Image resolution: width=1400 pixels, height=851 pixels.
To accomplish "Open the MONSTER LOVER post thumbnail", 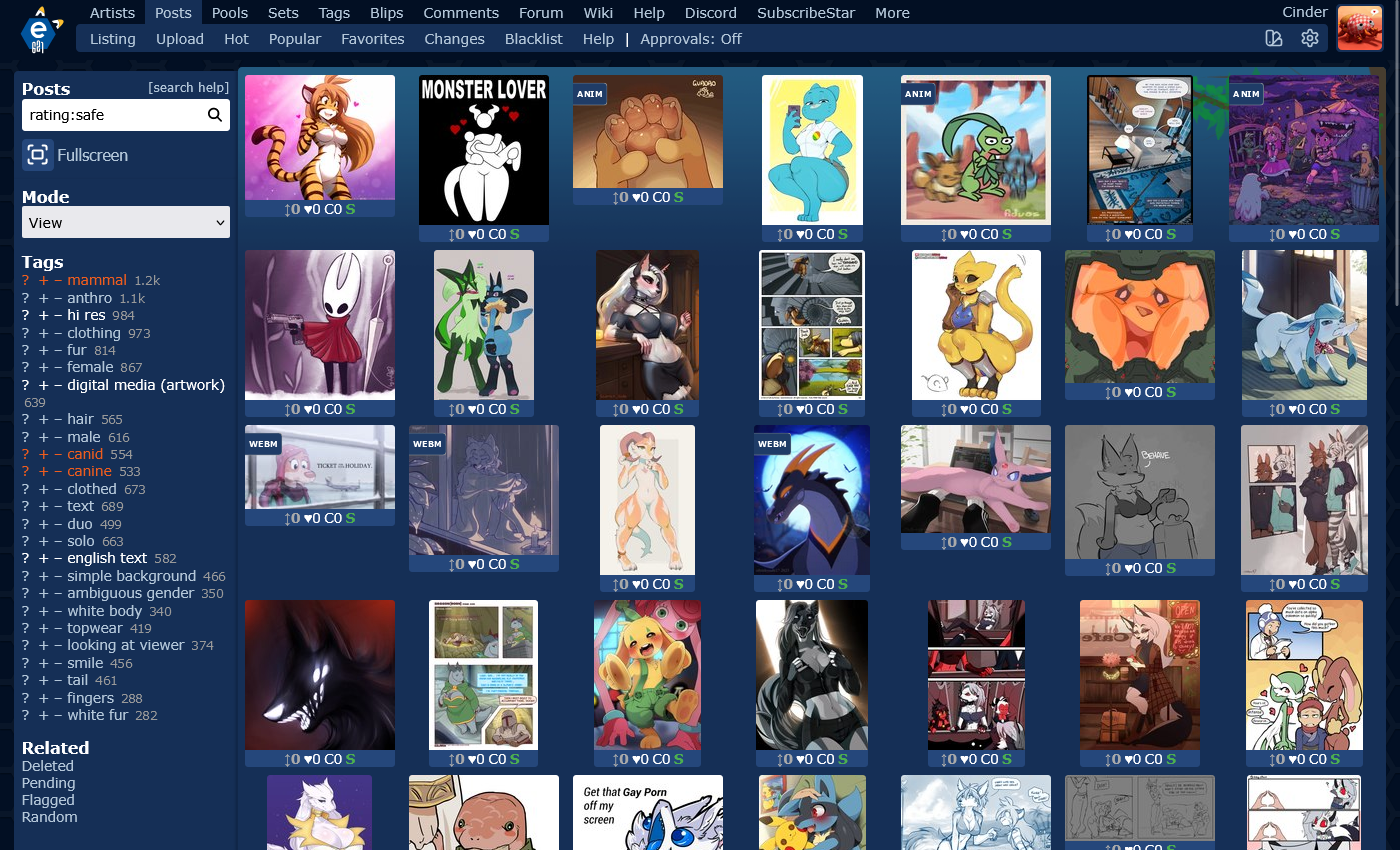I will pos(484,150).
